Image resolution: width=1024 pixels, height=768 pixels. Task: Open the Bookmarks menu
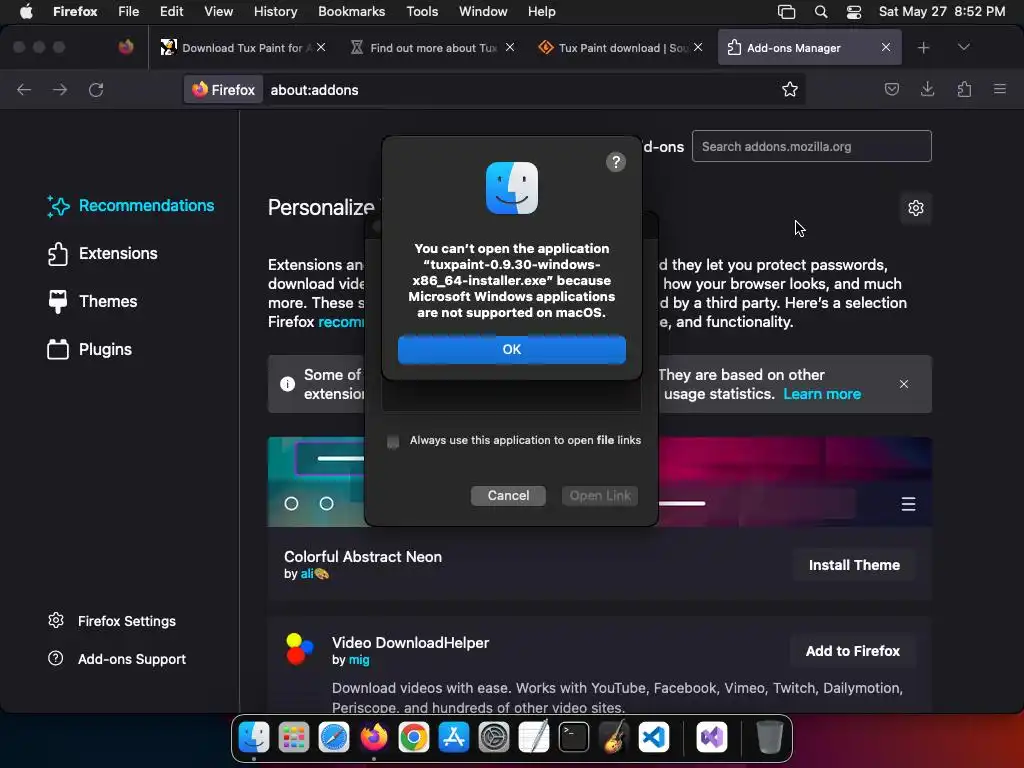351,12
